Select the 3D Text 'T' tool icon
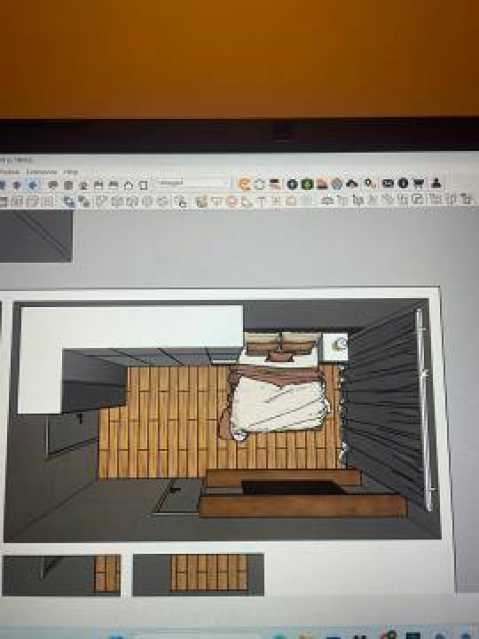Viewport: 479px width, 639px height. pos(262,201)
